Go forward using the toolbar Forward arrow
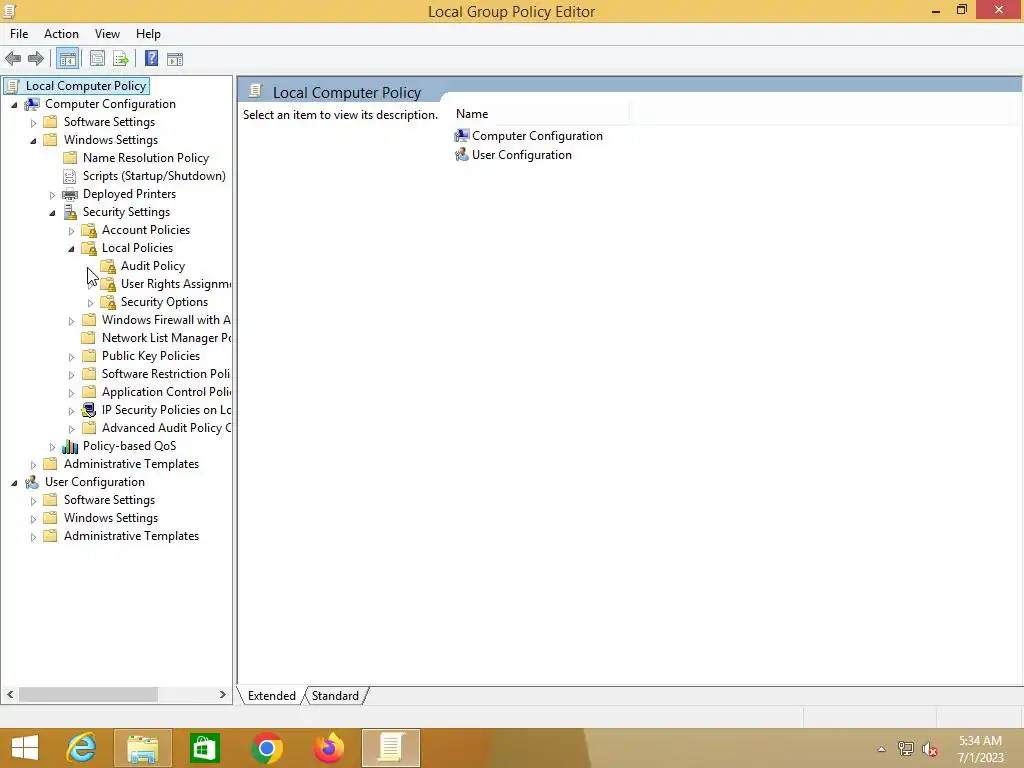 (x=36, y=59)
